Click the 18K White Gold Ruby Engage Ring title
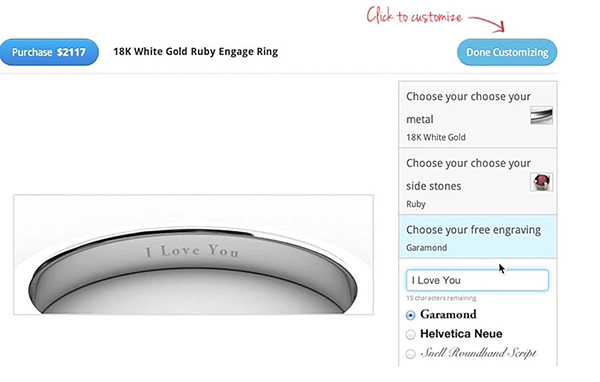The image size is (600, 382). (196, 52)
